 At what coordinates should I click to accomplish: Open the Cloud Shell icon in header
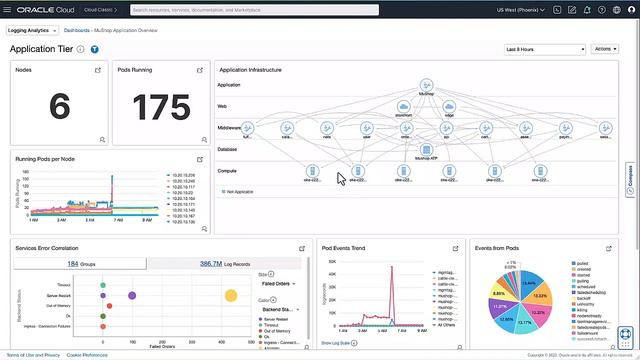pyautogui.click(x=557, y=10)
